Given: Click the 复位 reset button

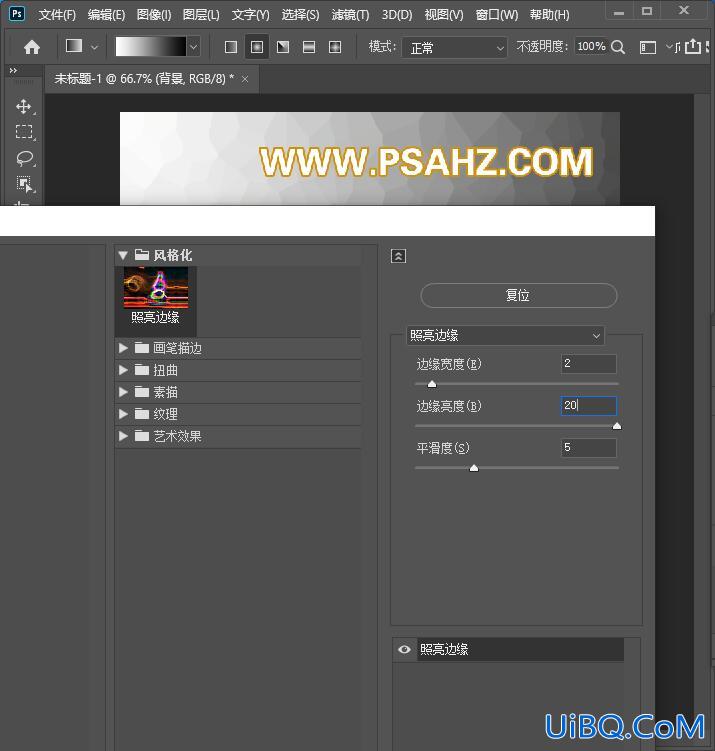Looking at the screenshot, I should [x=519, y=296].
